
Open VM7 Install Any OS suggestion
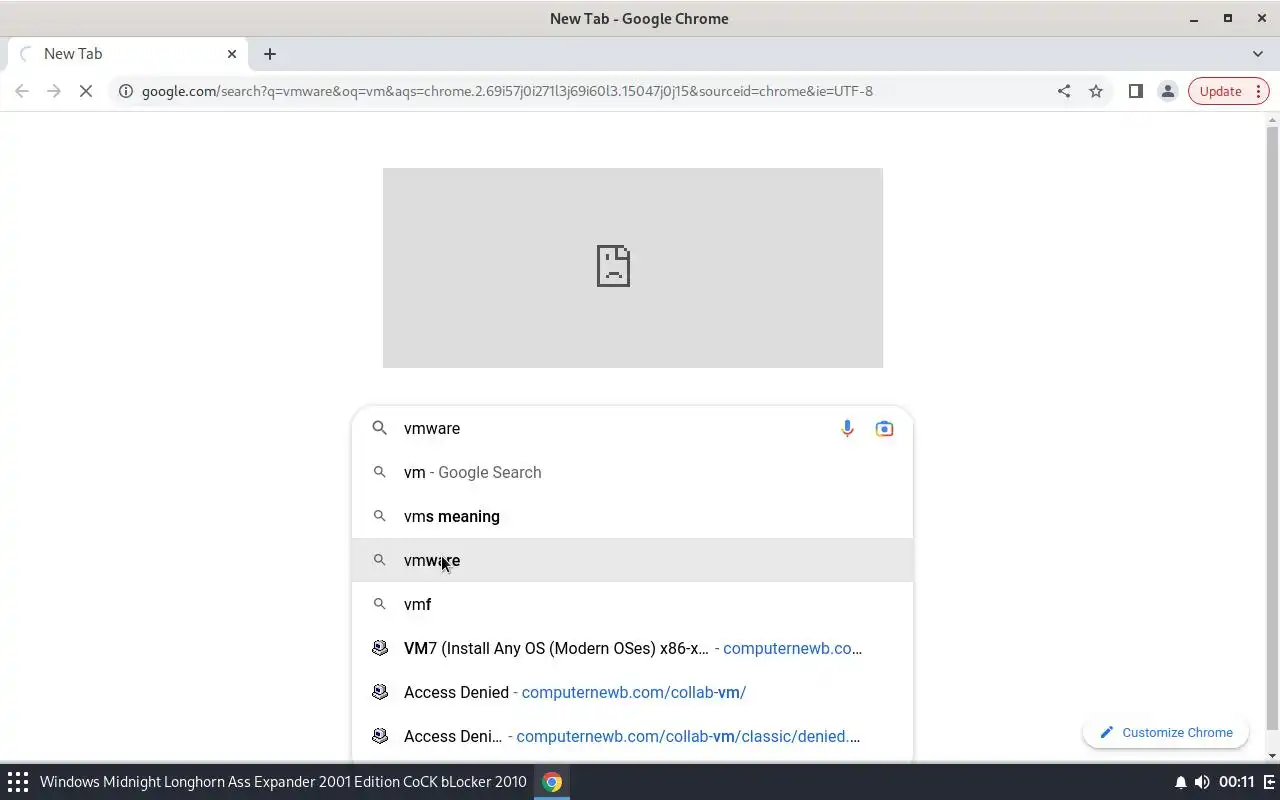[x=632, y=648]
